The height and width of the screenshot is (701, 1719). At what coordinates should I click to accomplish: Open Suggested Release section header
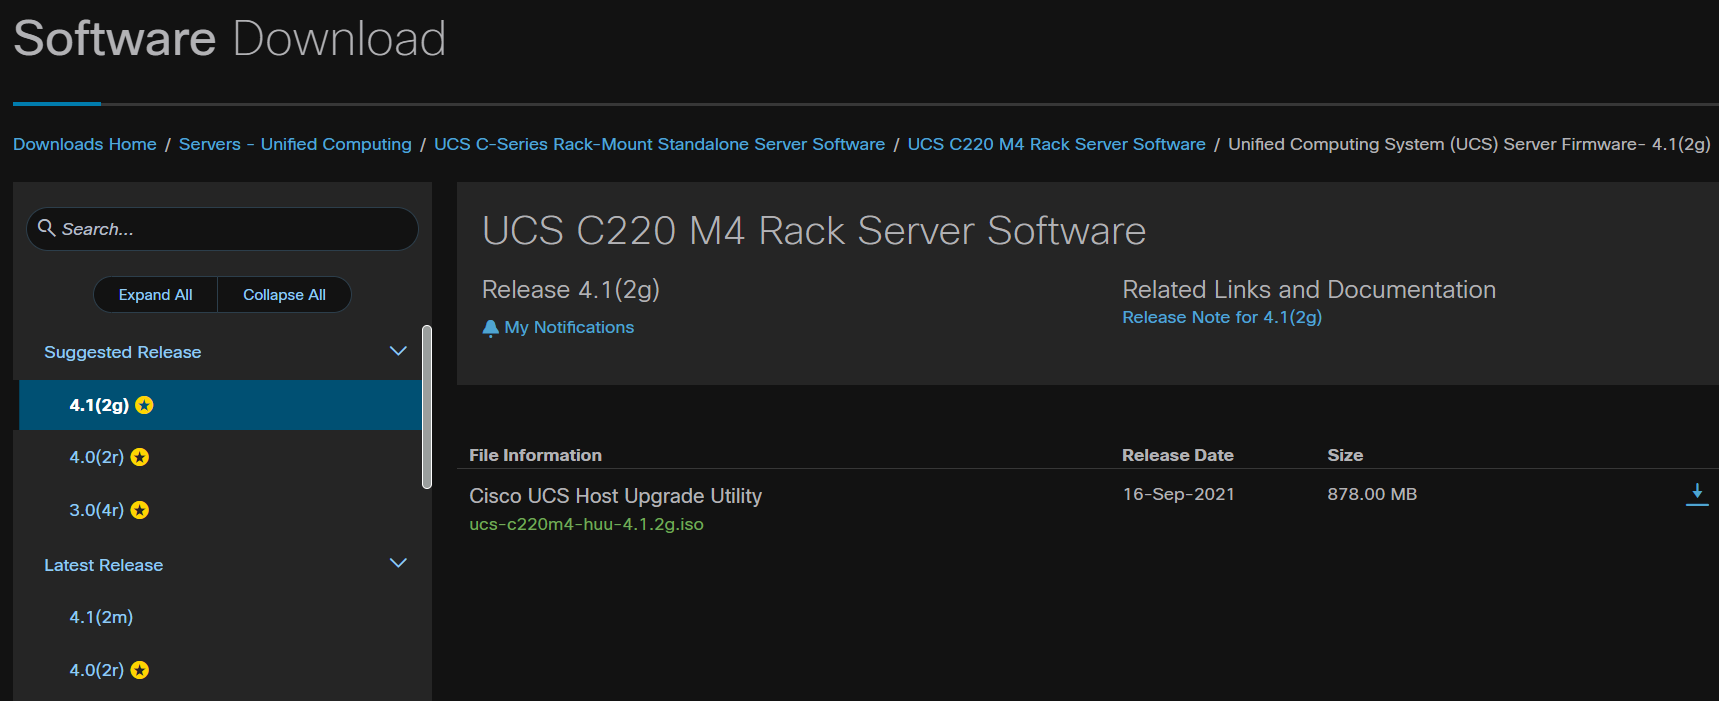coord(122,352)
